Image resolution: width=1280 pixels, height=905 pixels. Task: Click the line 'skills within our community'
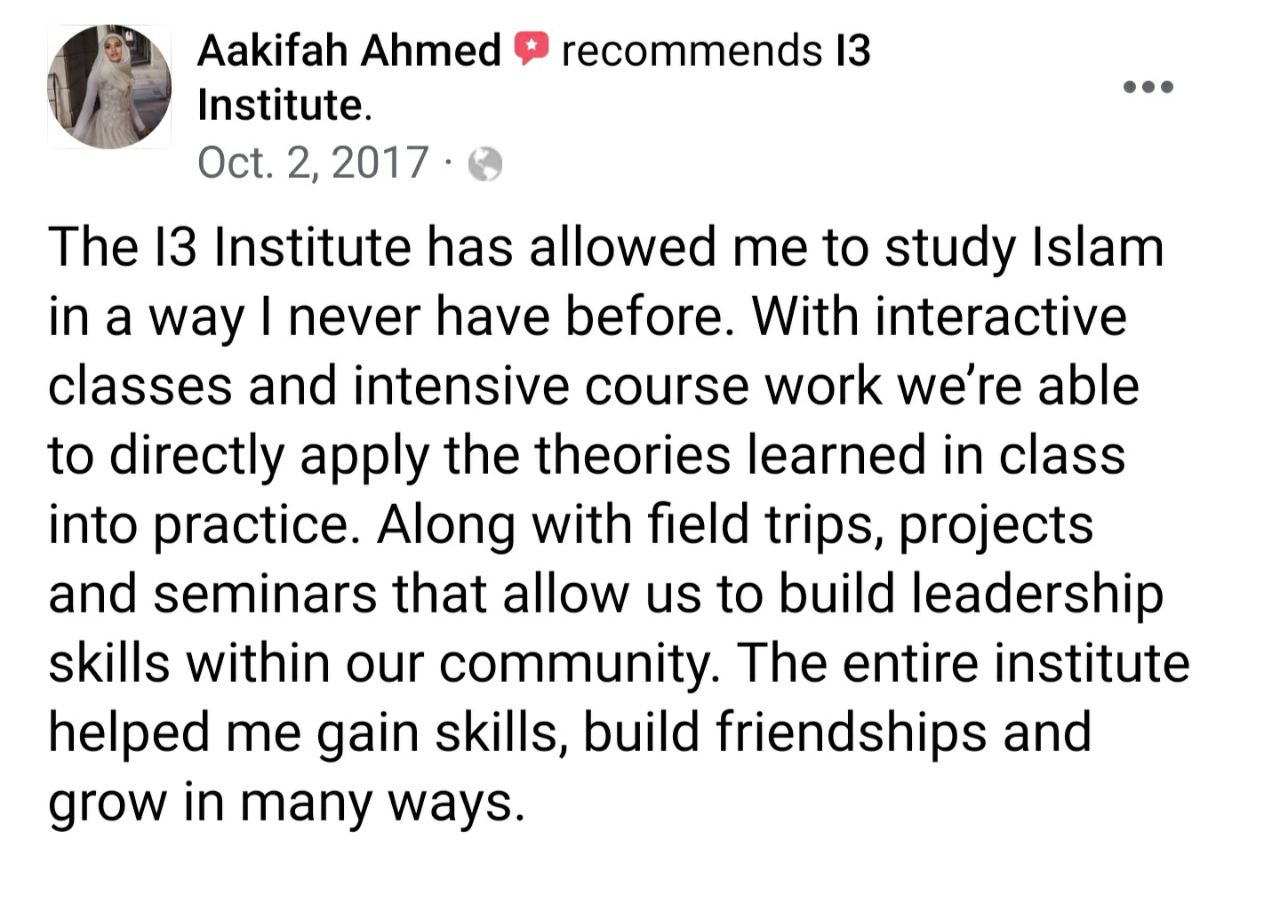pos(619,665)
